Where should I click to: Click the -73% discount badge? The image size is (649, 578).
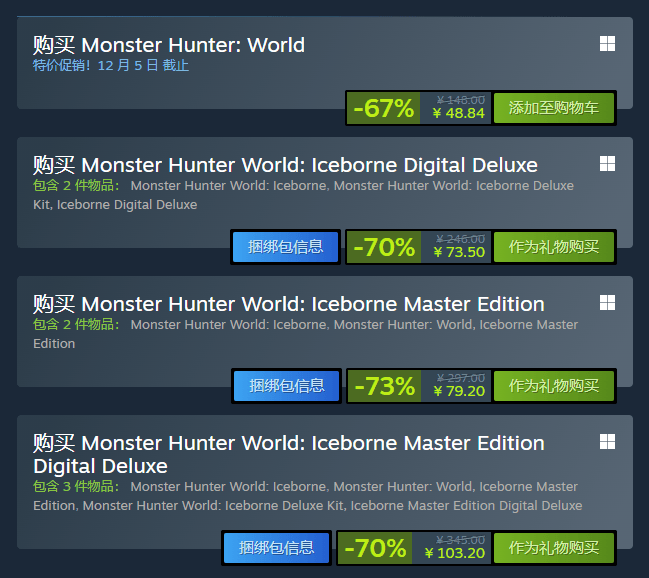385,386
